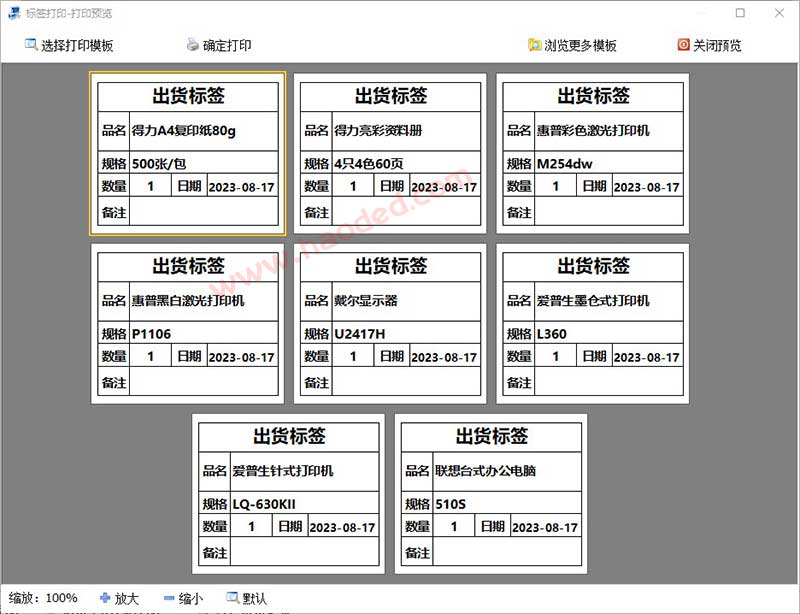
Task: Select the 爱普生墨仓式打印机 label preview
Action: [593, 324]
